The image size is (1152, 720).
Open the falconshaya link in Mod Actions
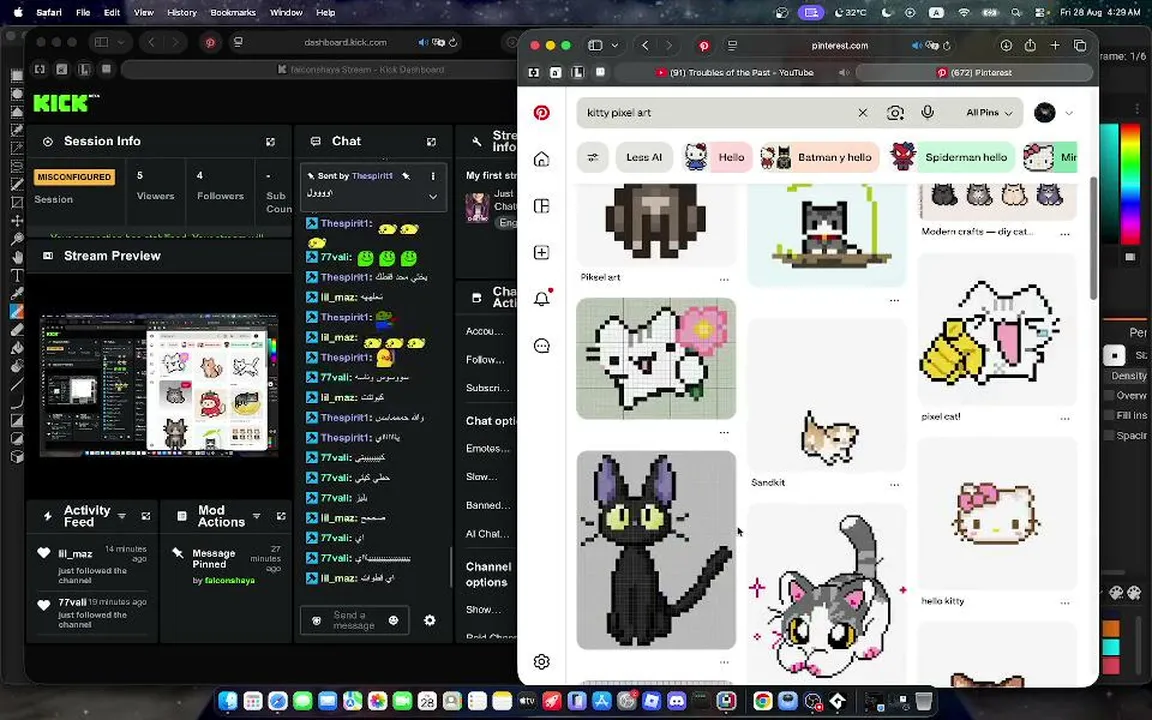(229, 580)
